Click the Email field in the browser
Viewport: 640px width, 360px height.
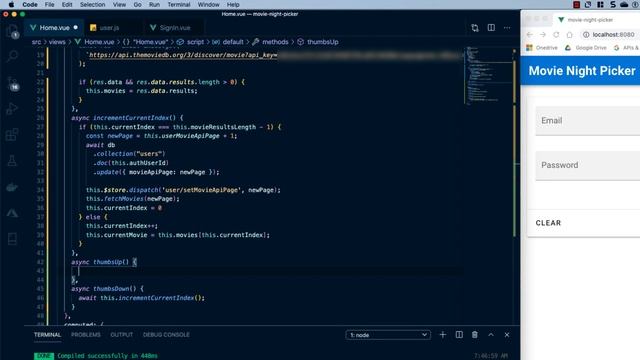(588, 120)
